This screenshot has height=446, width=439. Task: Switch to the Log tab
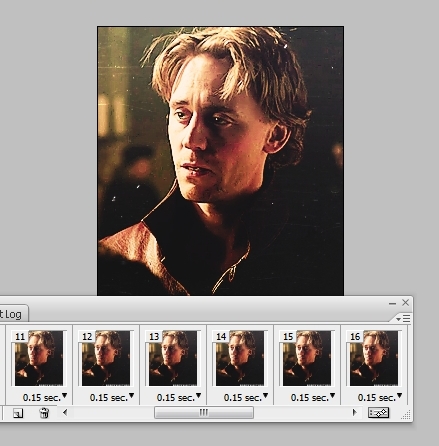tap(12, 314)
